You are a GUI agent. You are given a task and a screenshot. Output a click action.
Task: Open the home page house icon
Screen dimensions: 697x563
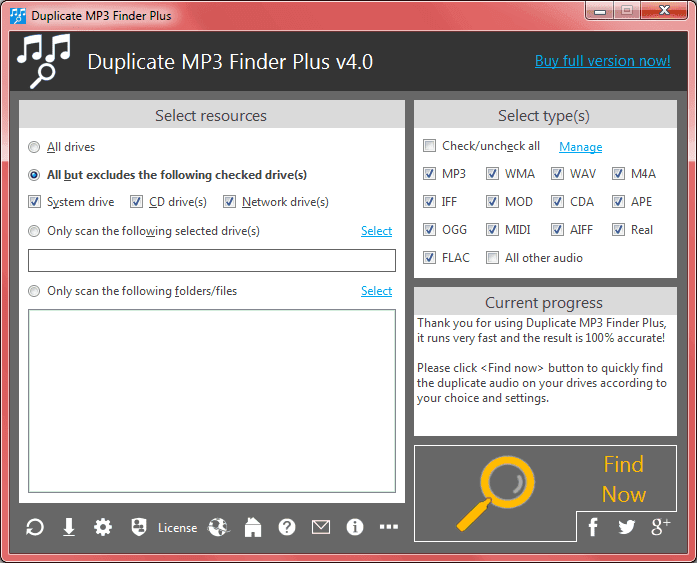[x=252, y=527]
